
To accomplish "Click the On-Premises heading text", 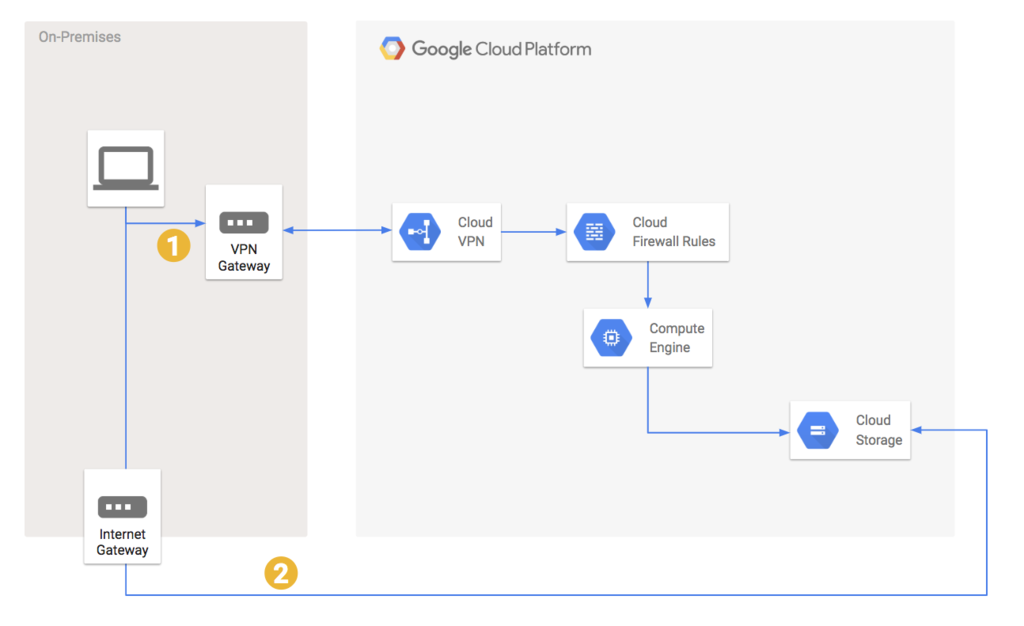I will (x=79, y=37).
